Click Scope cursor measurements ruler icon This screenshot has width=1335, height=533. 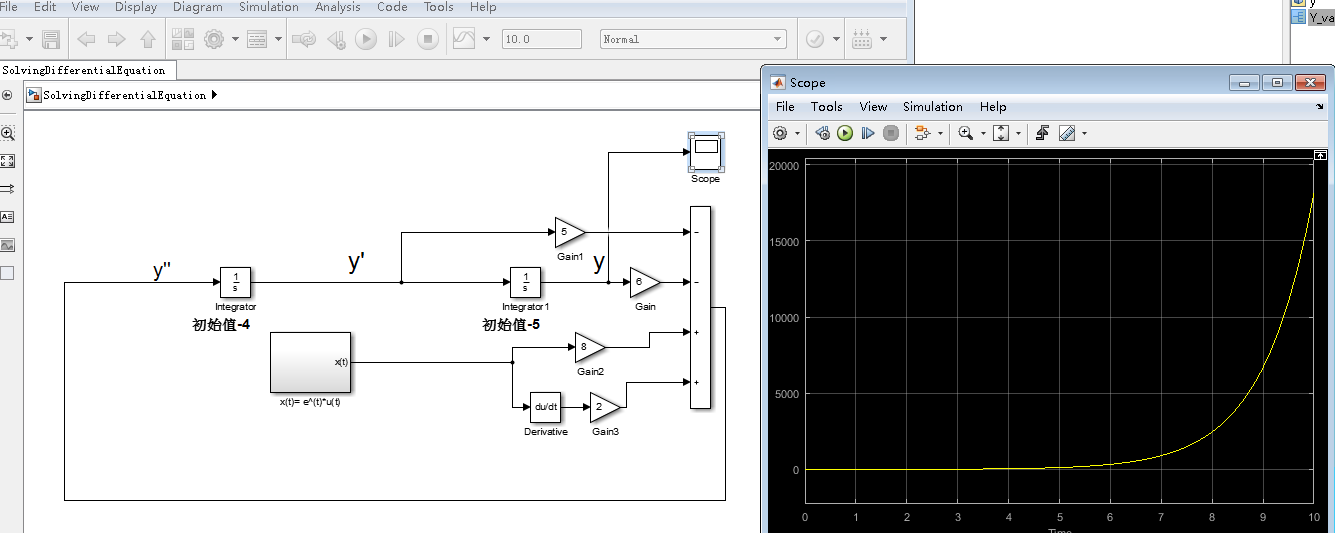pyautogui.click(x=1067, y=133)
